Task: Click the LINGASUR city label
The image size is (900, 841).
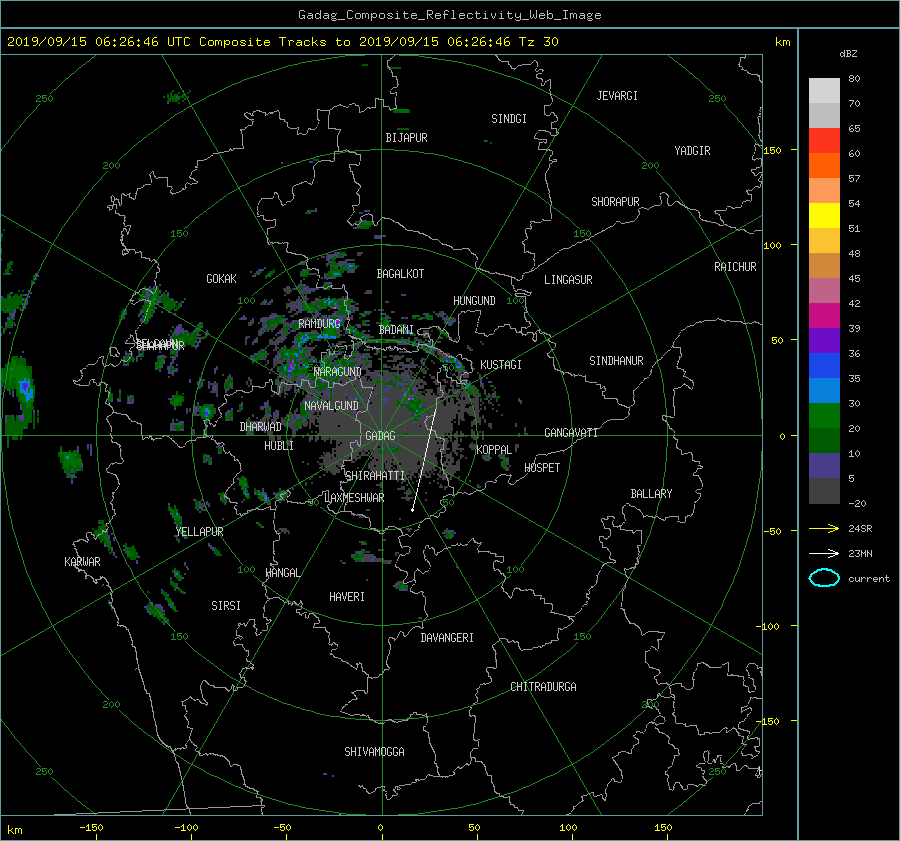Action: 568,280
